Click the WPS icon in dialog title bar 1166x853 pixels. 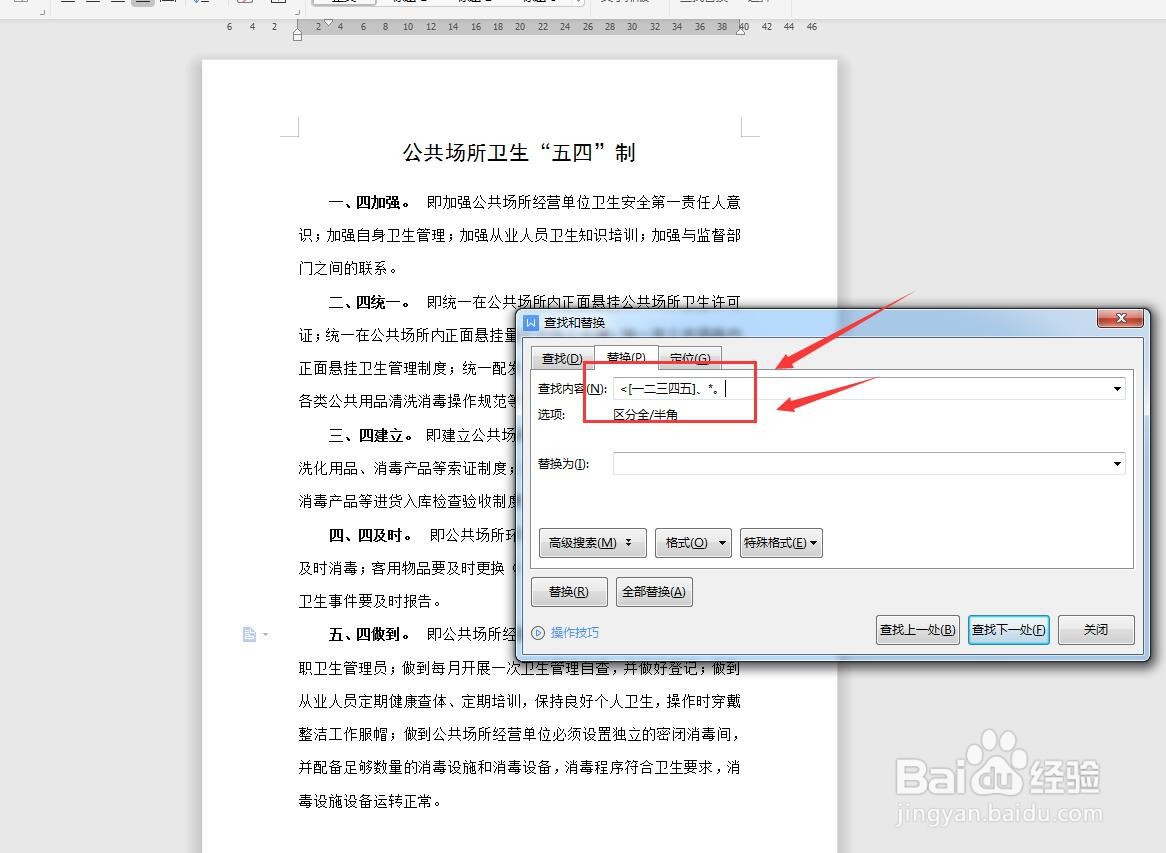(x=531, y=323)
